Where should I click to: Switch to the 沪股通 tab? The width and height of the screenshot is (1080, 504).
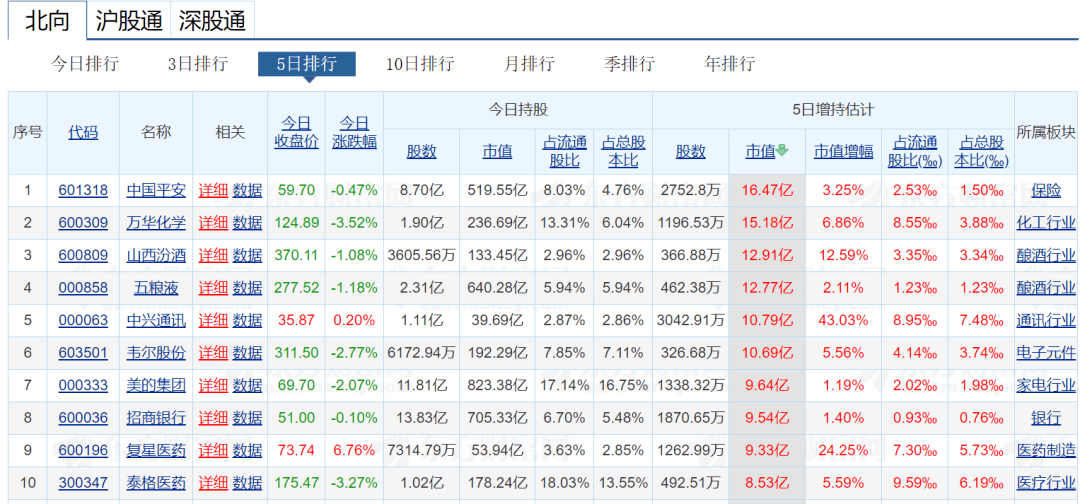click(x=129, y=21)
